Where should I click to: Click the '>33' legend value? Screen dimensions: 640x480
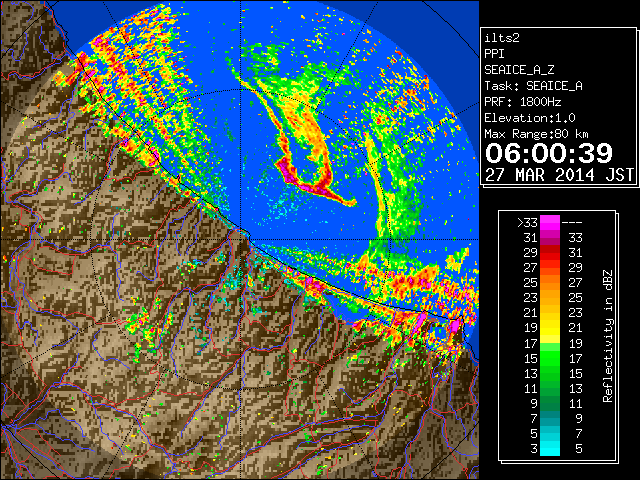pos(527,223)
